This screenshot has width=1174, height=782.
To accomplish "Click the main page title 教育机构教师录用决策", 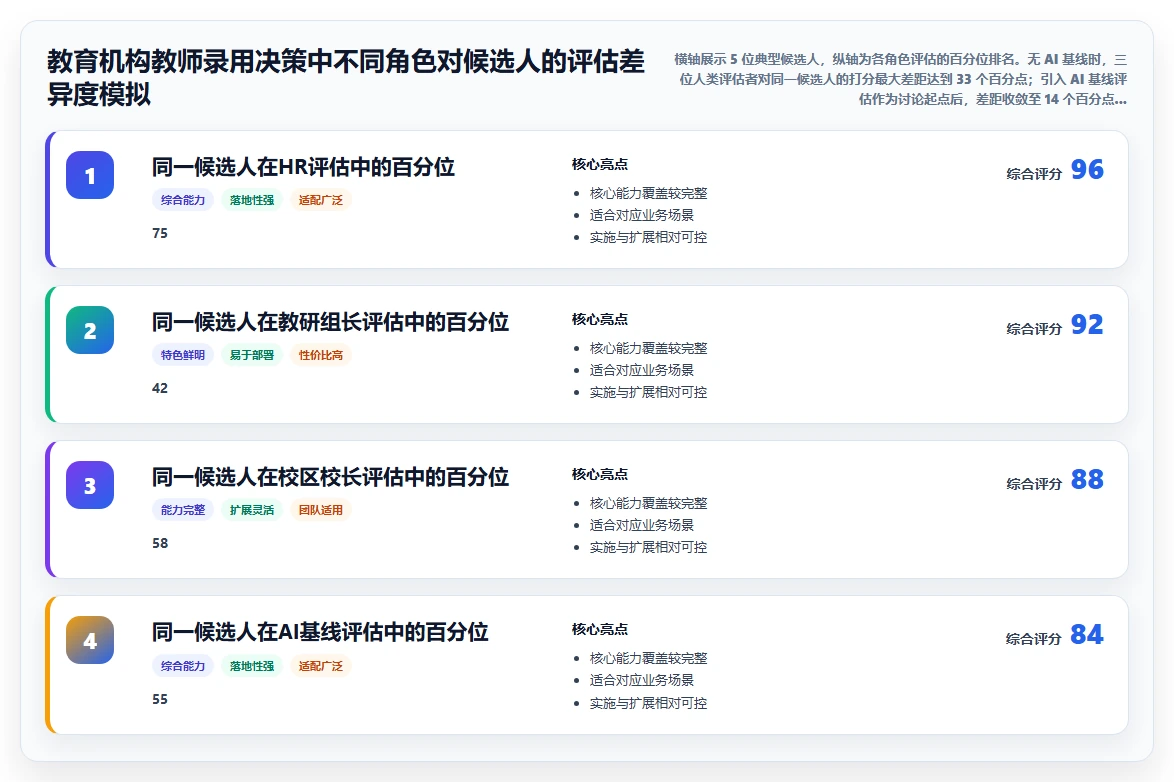I will point(346,78).
